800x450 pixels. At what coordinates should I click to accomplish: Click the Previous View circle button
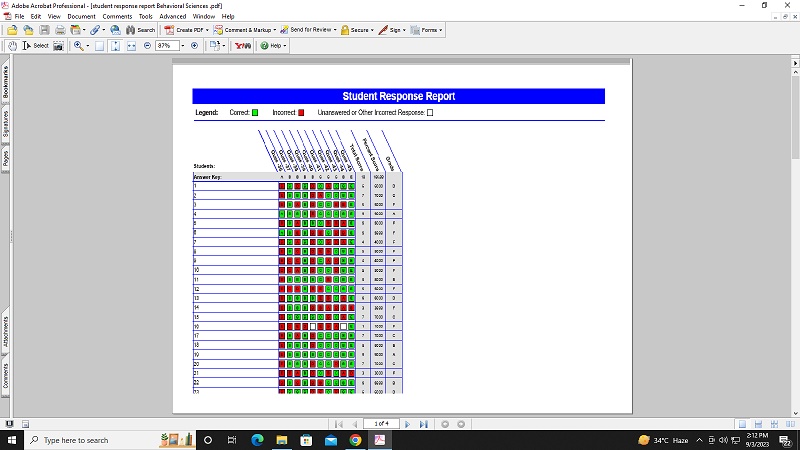[x=445, y=424]
